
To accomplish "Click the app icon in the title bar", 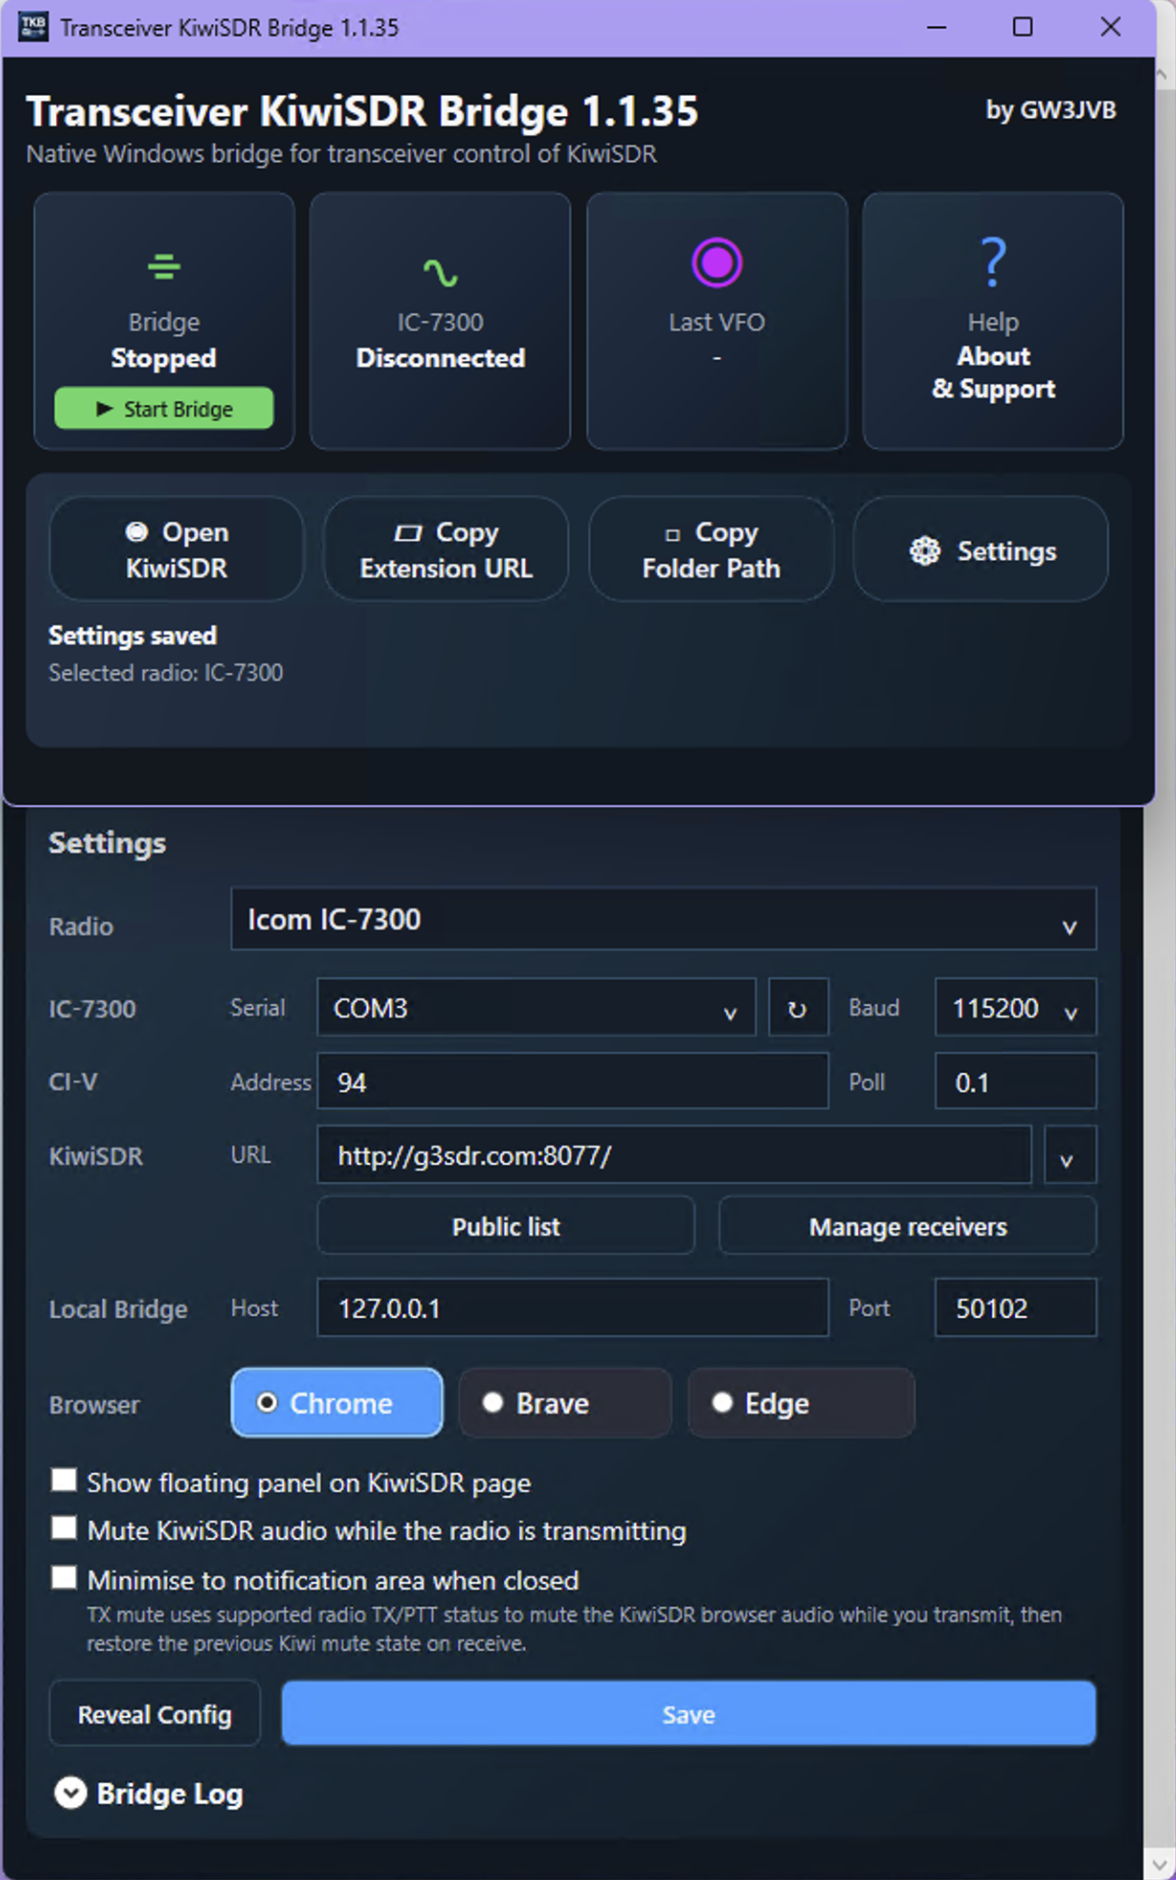I will tap(33, 27).
